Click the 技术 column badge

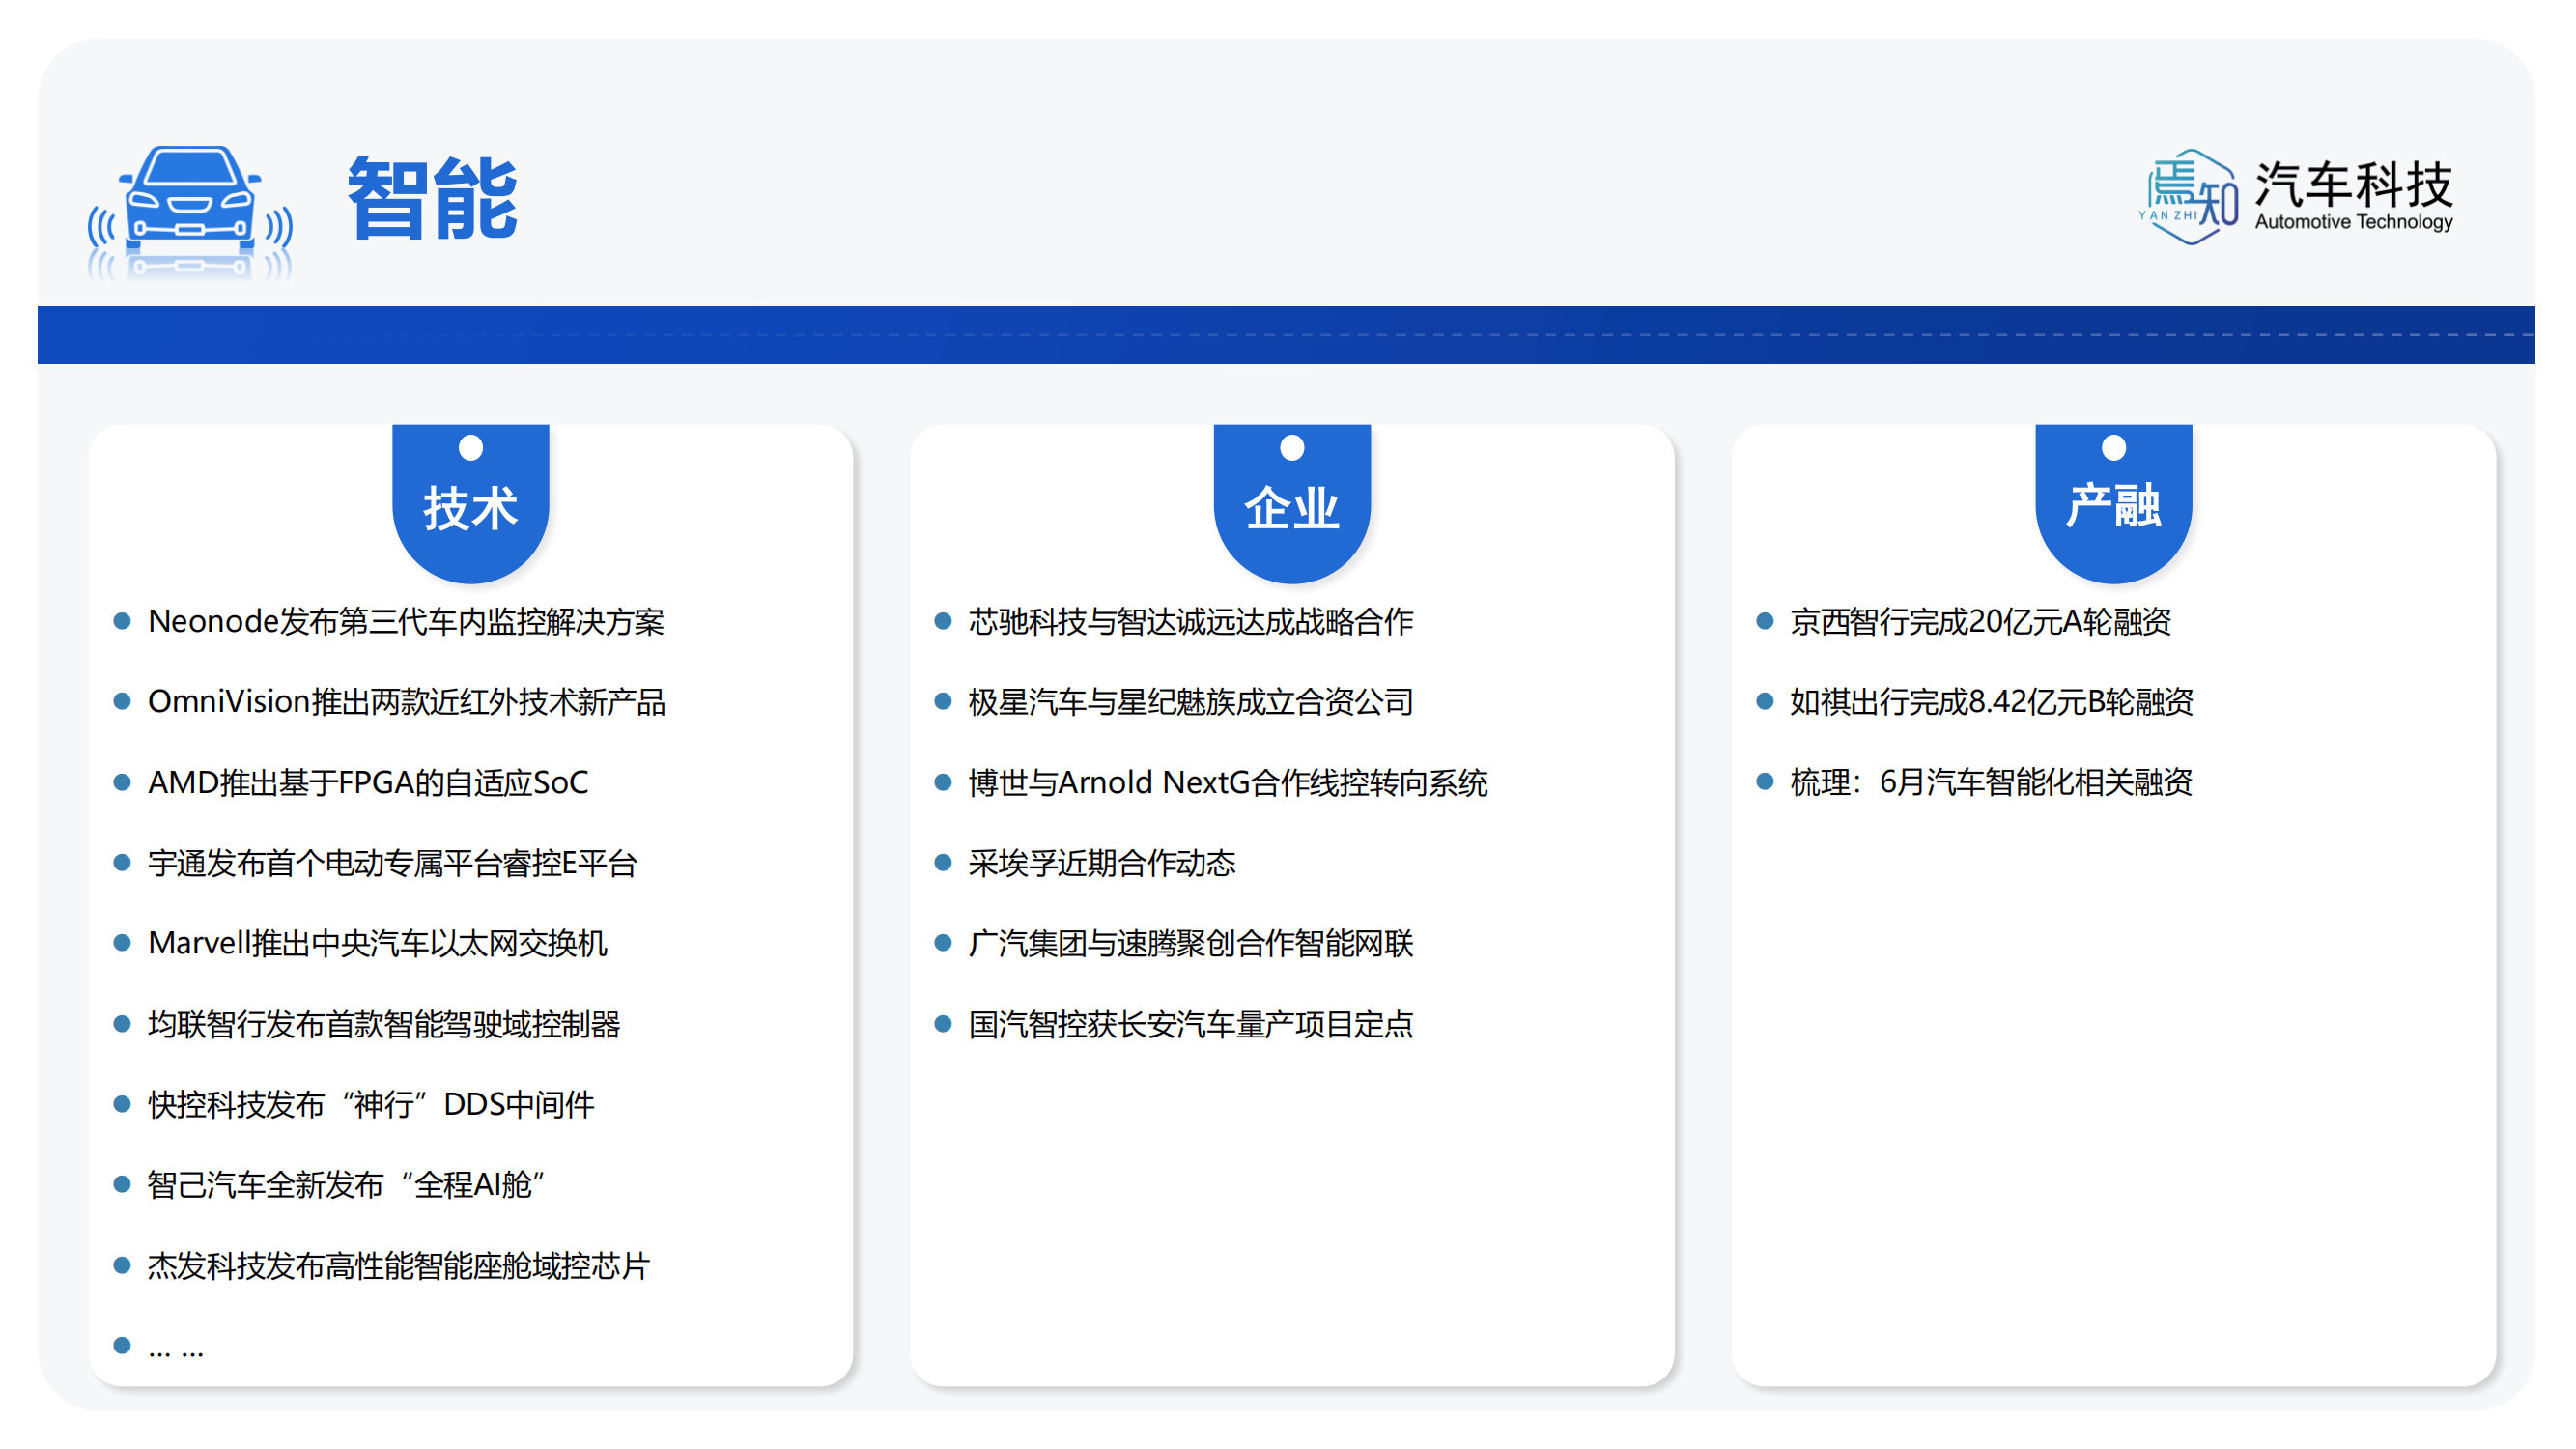(470, 503)
